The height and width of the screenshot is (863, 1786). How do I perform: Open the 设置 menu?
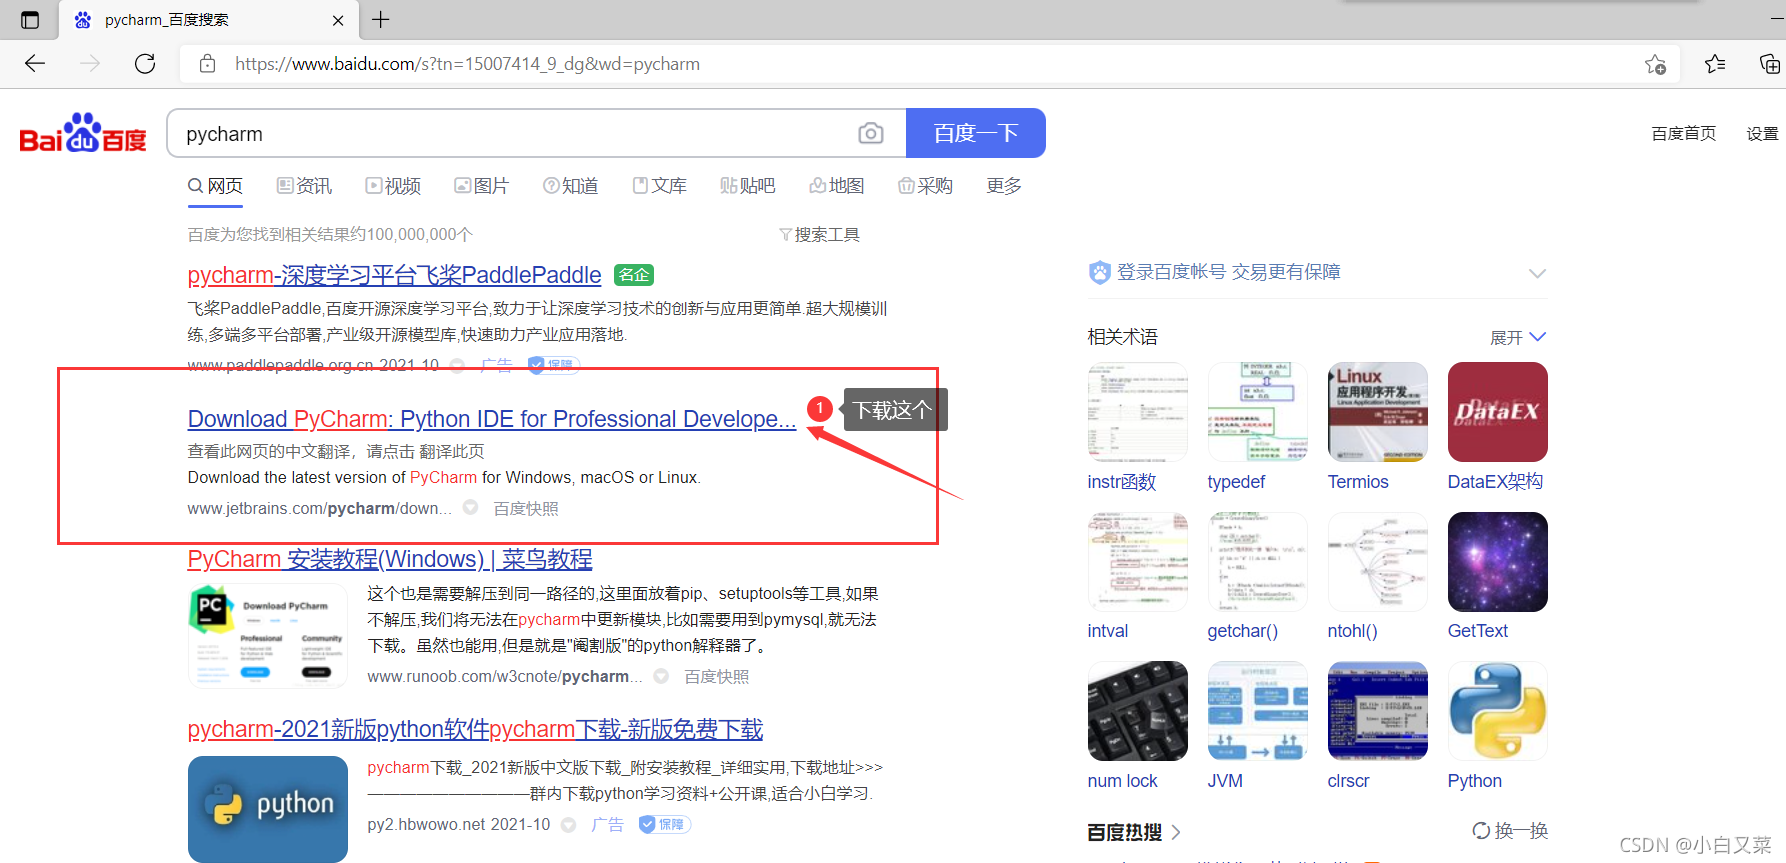pyautogui.click(x=1762, y=134)
